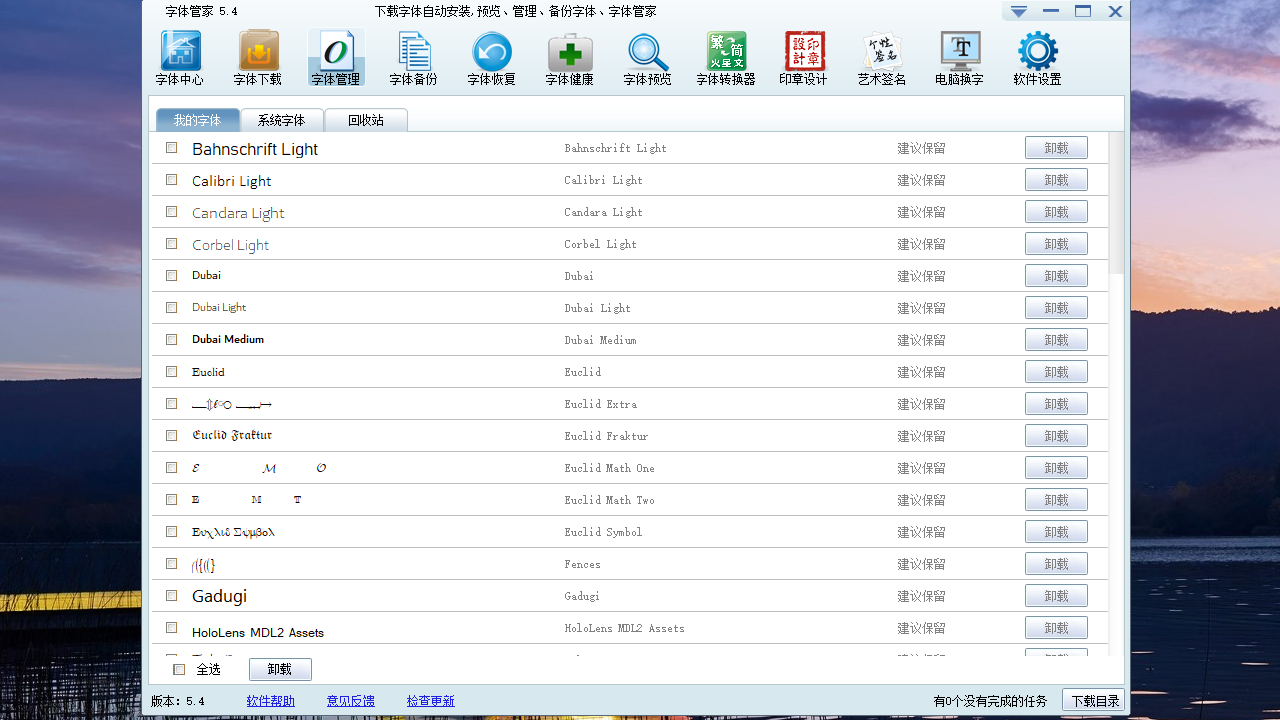Enable the 全选 select-all checkbox

click(x=179, y=670)
